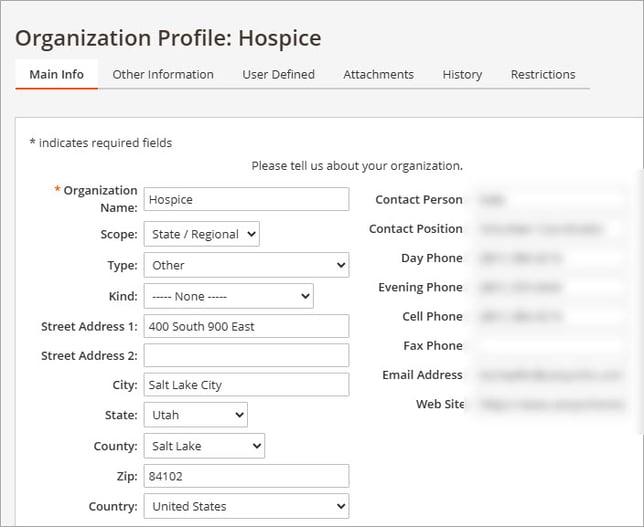The width and height of the screenshot is (644, 527).
Task: Click the 'Organization Profile: Hospice' heading
Action: pos(168,38)
